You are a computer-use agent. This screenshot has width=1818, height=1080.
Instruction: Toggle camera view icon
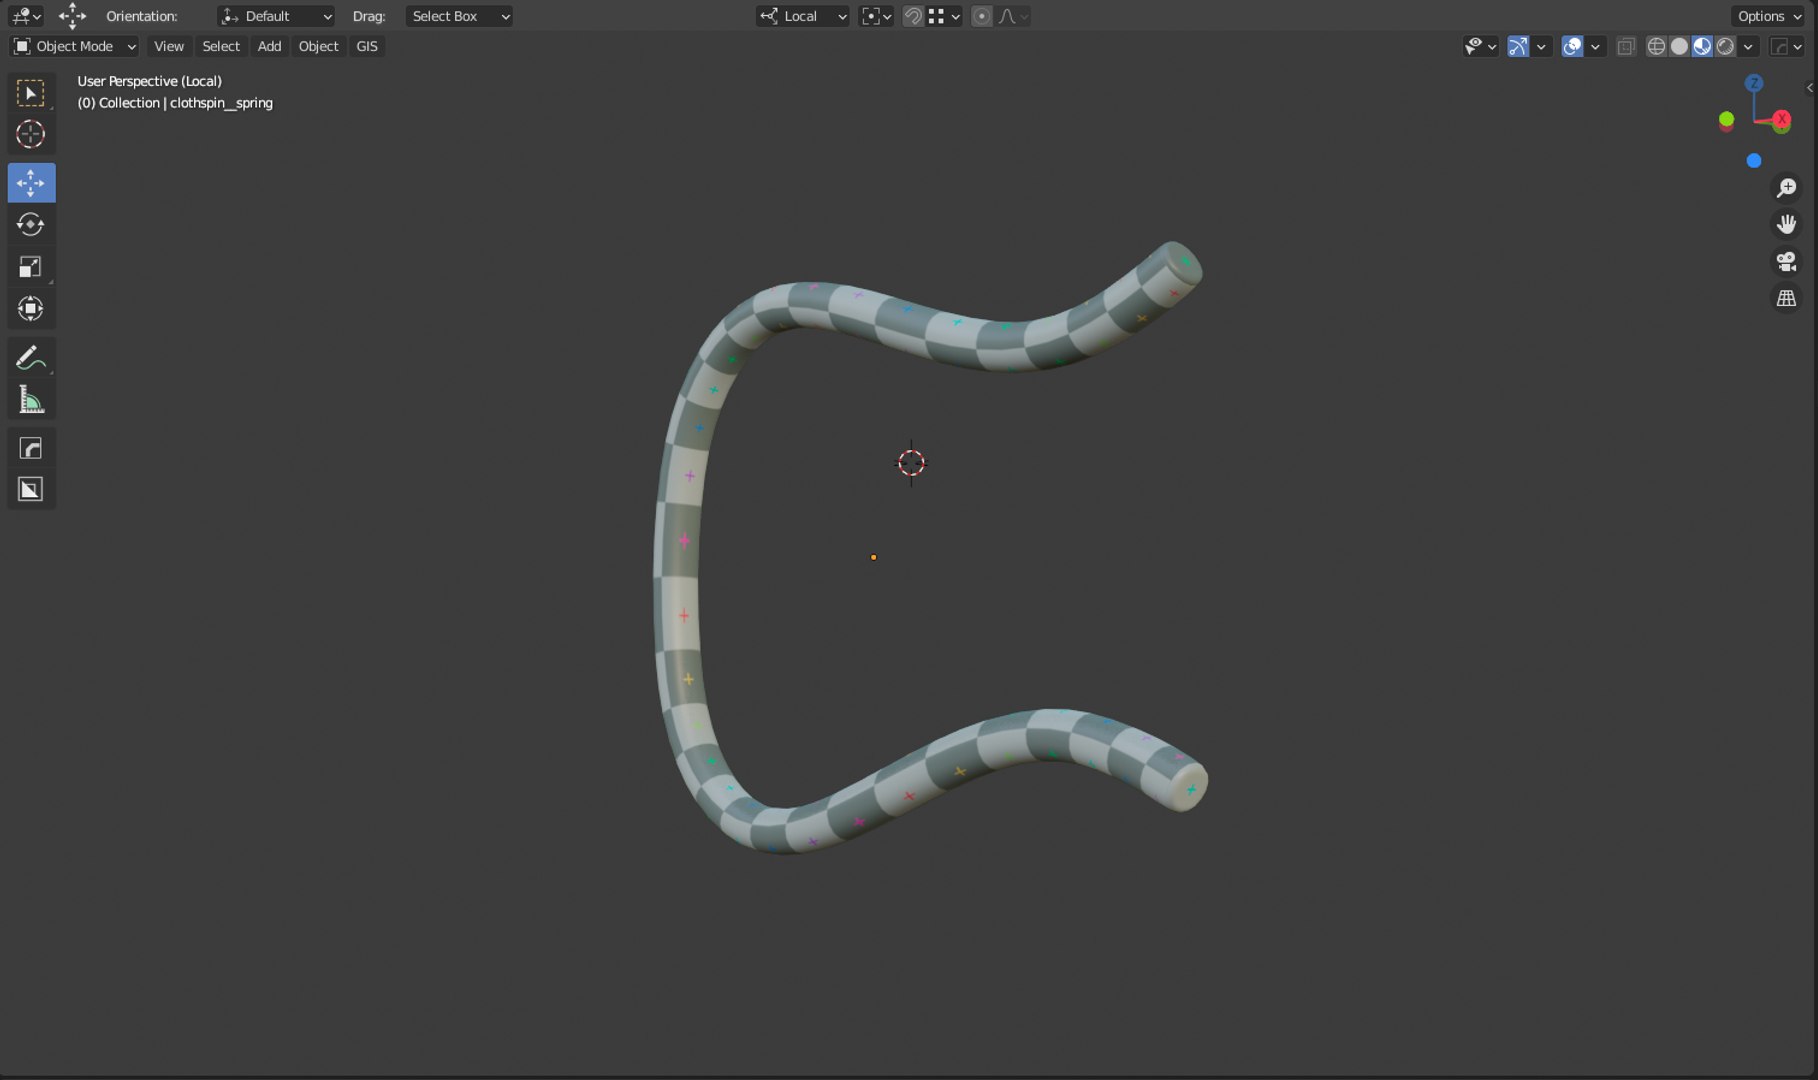tap(1786, 261)
